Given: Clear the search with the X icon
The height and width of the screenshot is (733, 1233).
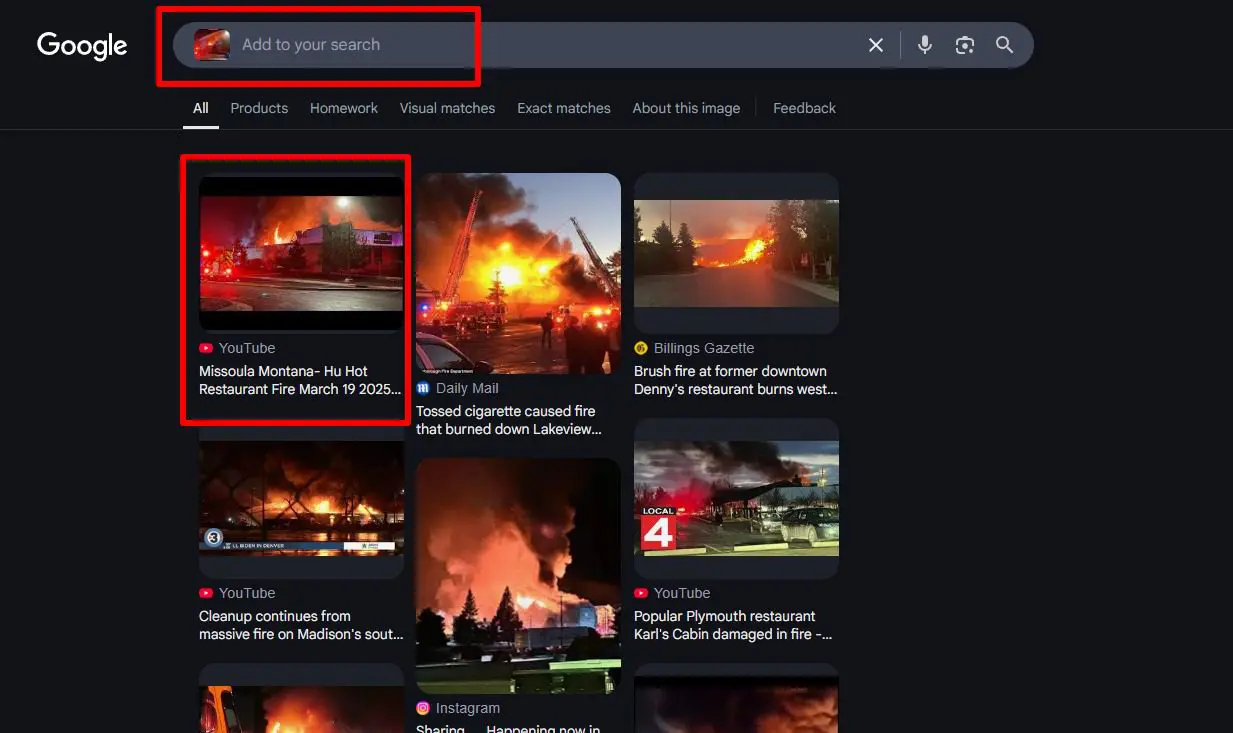Looking at the screenshot, I should coord(876,45).
